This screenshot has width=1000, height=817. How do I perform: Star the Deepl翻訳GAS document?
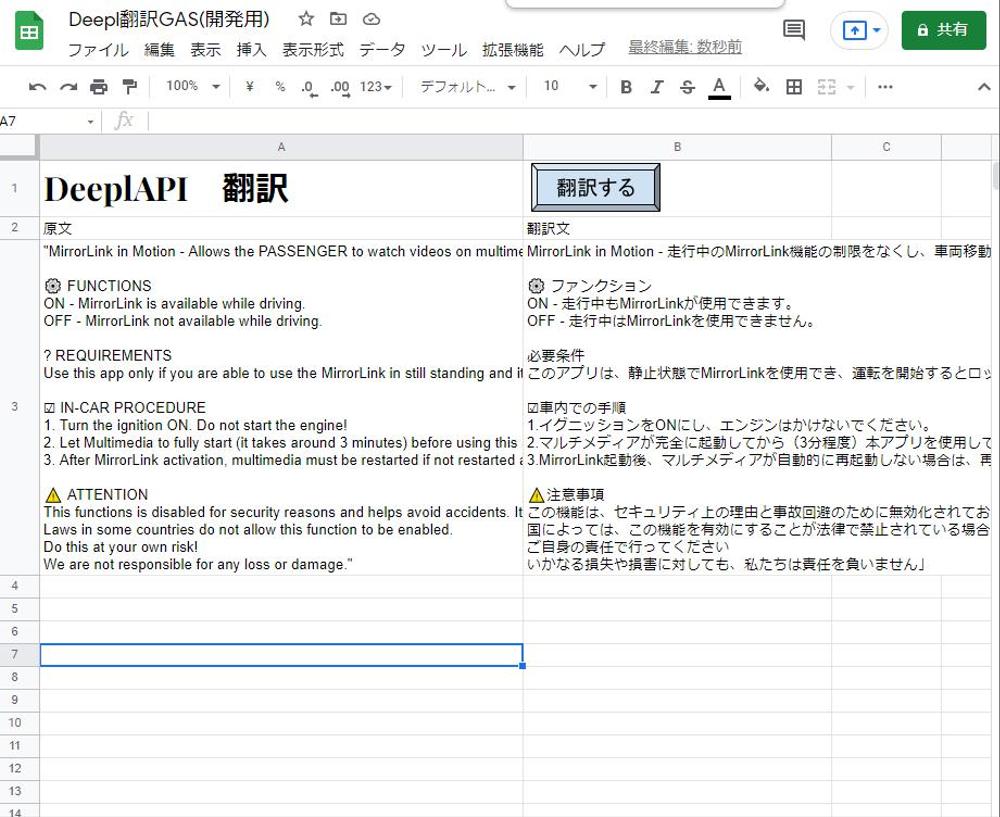[x=306, y=19]
